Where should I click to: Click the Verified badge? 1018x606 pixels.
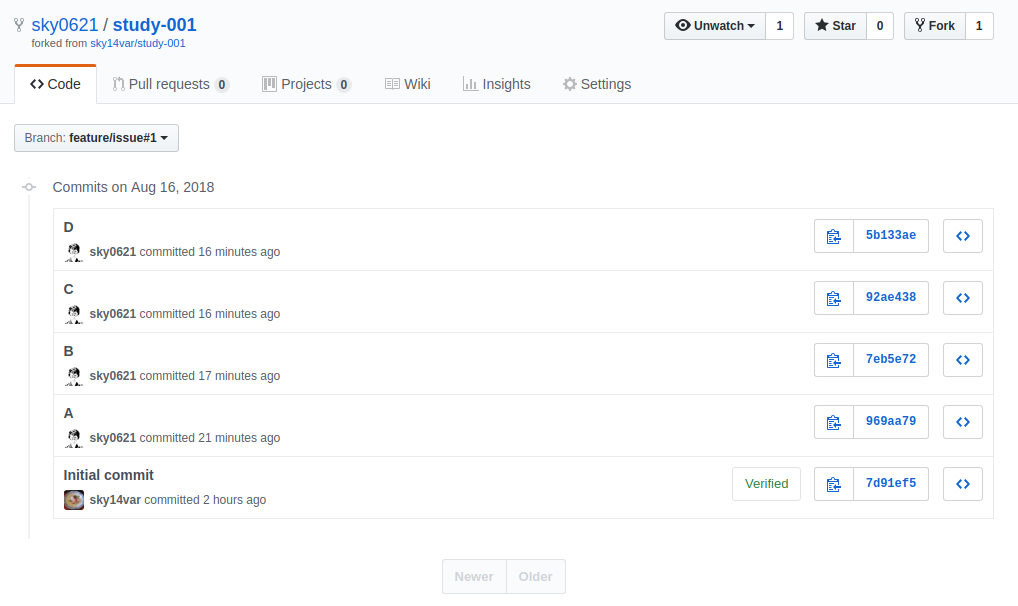click(x=766, y=484)
